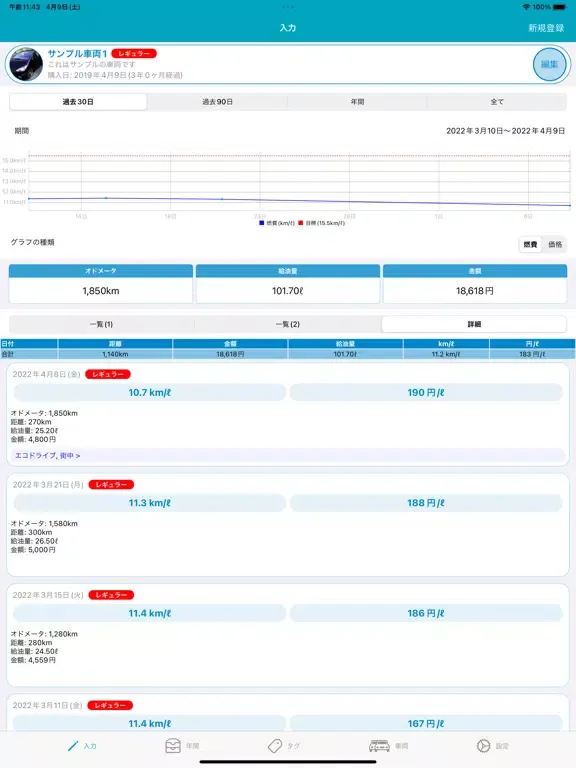
Task: Switch graph type to 燃費
Action: [x=530, y=244]
